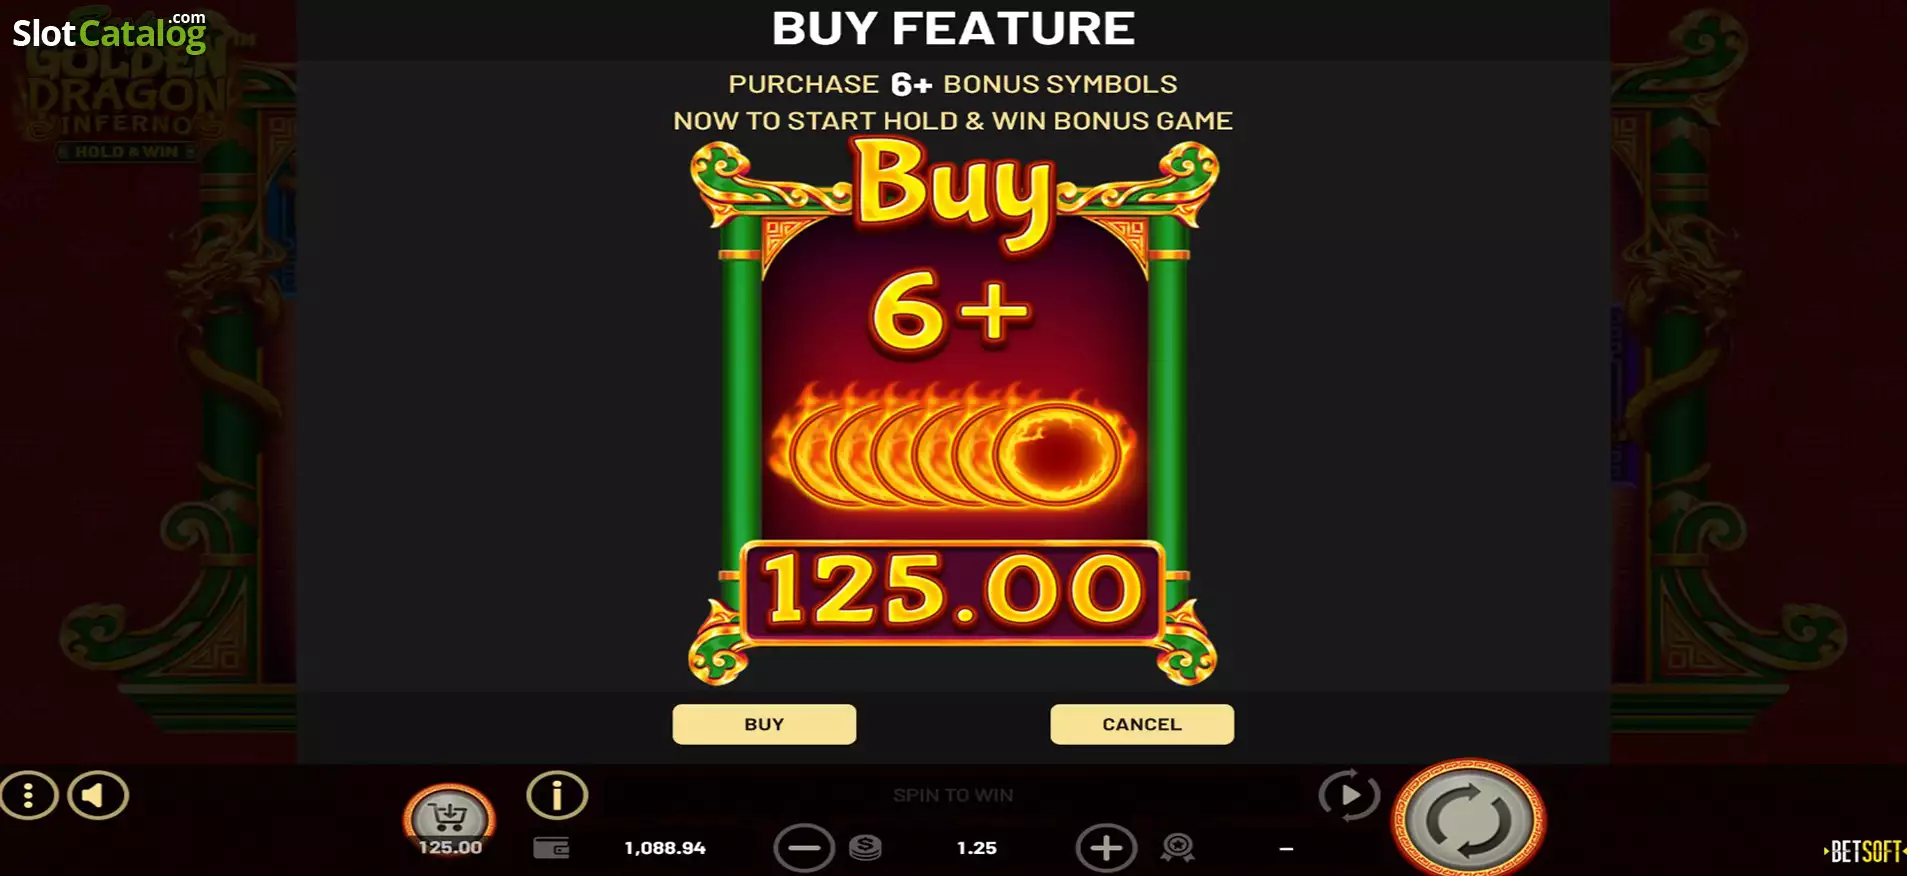Mute the game sound speaker icon
The image size is (1907, 876).
click(98, 796)
